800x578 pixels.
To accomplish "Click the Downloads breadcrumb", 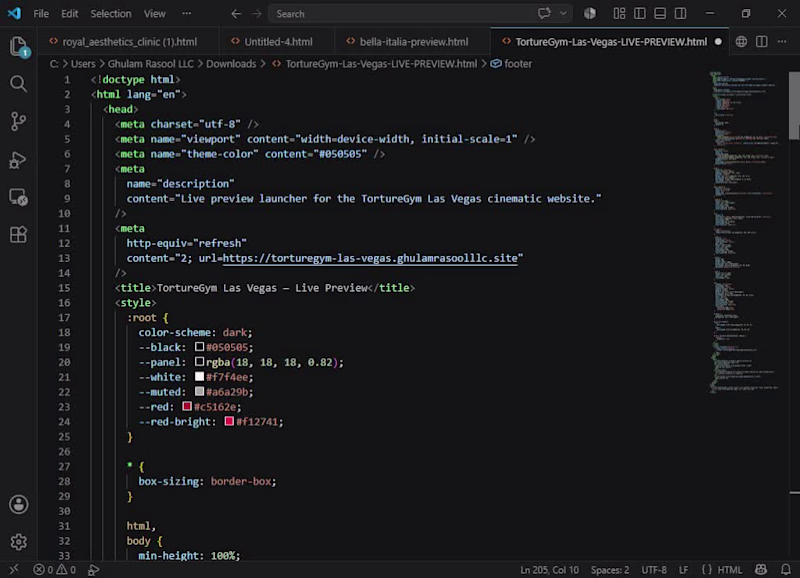I will click(x=231, y=64).
